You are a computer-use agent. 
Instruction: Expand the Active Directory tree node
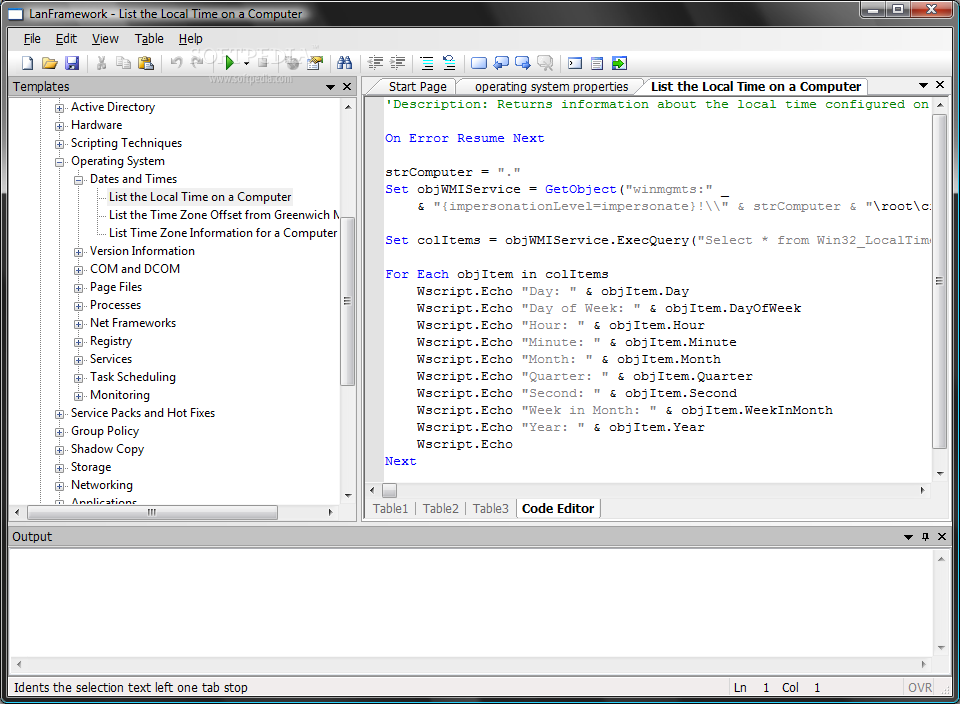tap(59, 108)
